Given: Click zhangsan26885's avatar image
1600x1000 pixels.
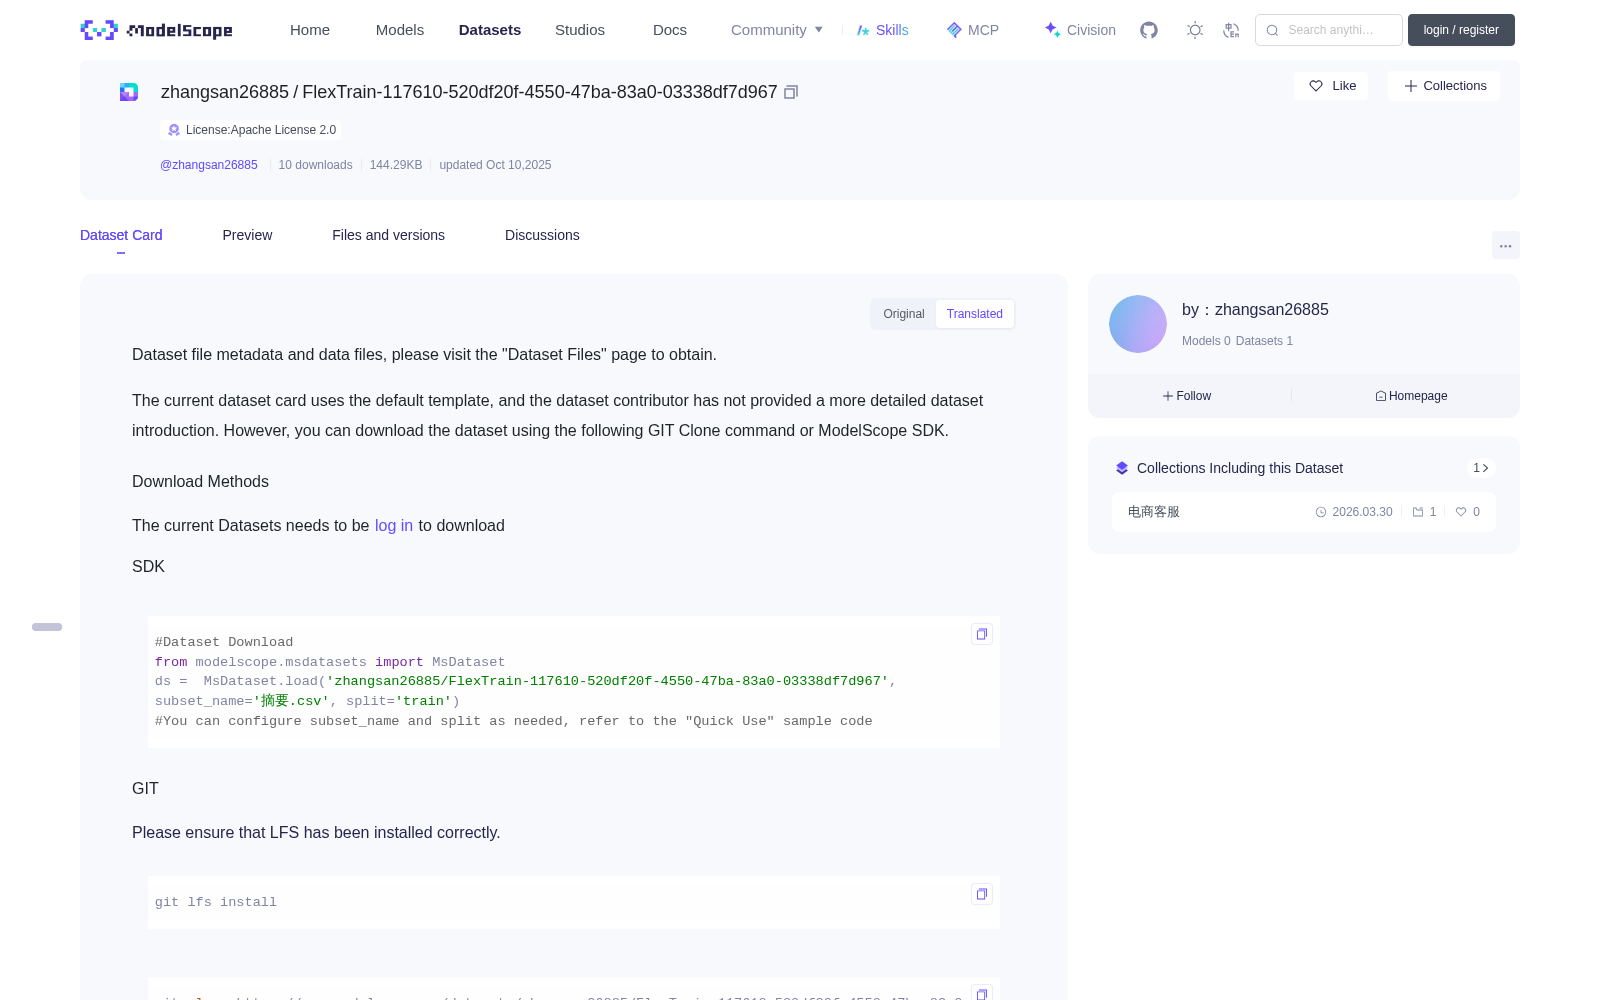Looking at the screenshot, I should [x=1138, y=324].
